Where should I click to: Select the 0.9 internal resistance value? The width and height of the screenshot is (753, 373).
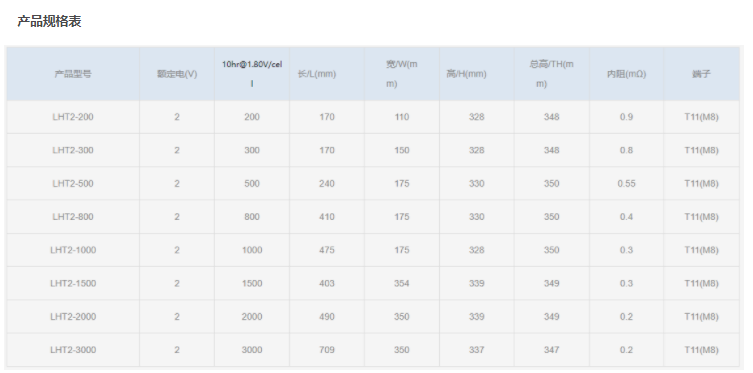pos(626,117)
